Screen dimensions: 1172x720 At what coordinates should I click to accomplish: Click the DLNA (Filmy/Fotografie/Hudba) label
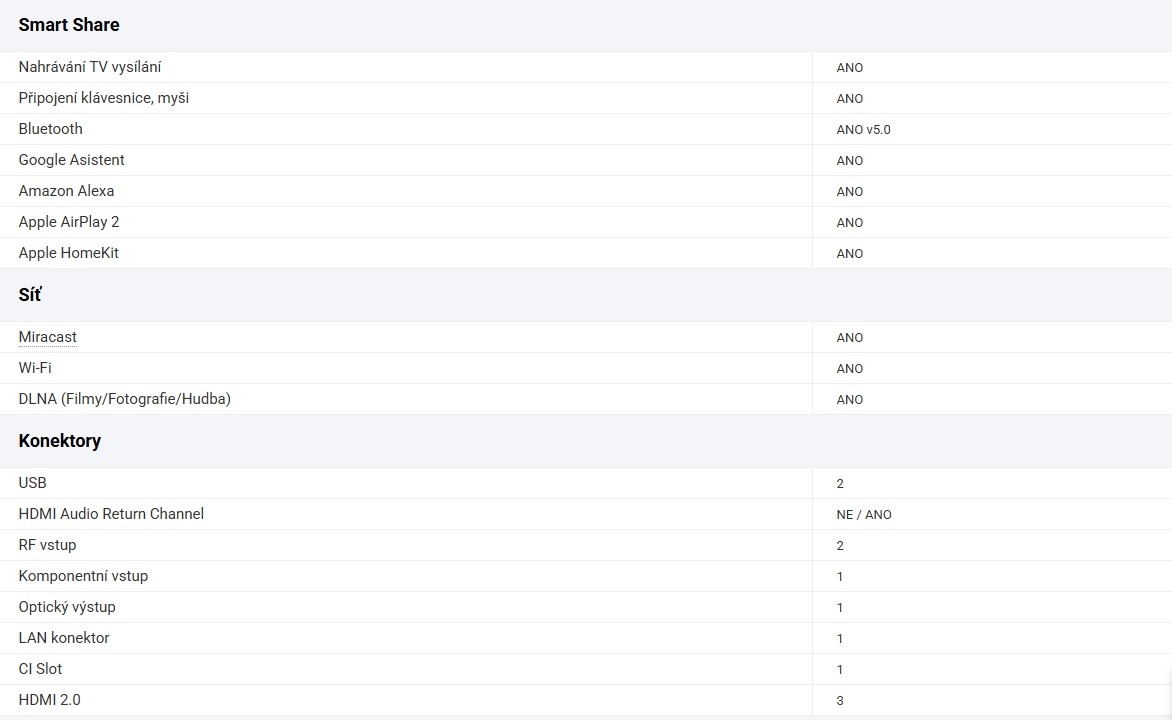(x=125, y=399)
